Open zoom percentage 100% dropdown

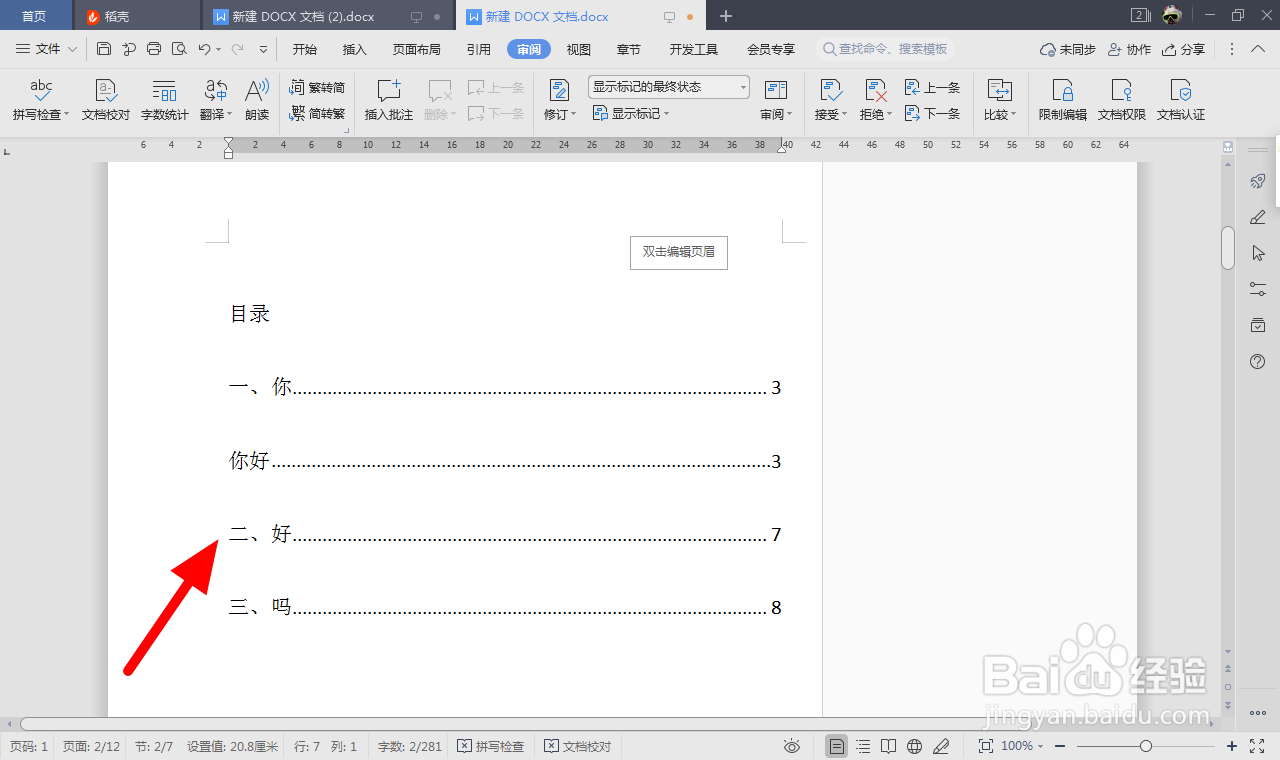pyautogui.click(x=1021, y=746)
